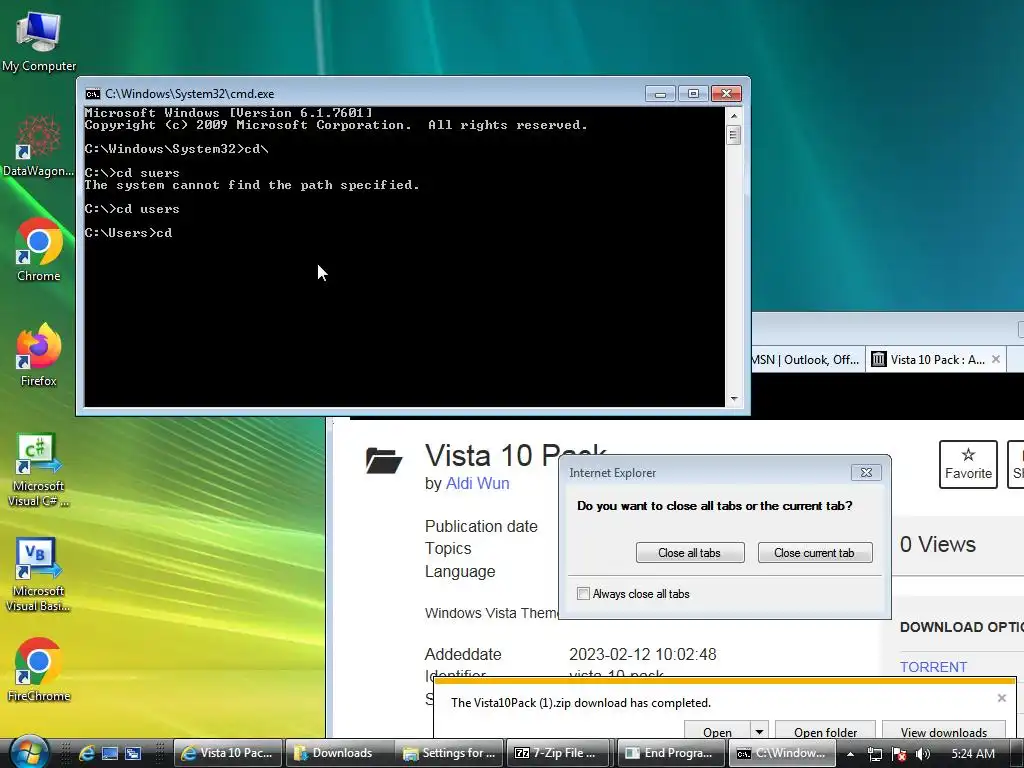Click the 0 Views text
The height and width of the screenshot is (768, 1024).
coord(937,544)
